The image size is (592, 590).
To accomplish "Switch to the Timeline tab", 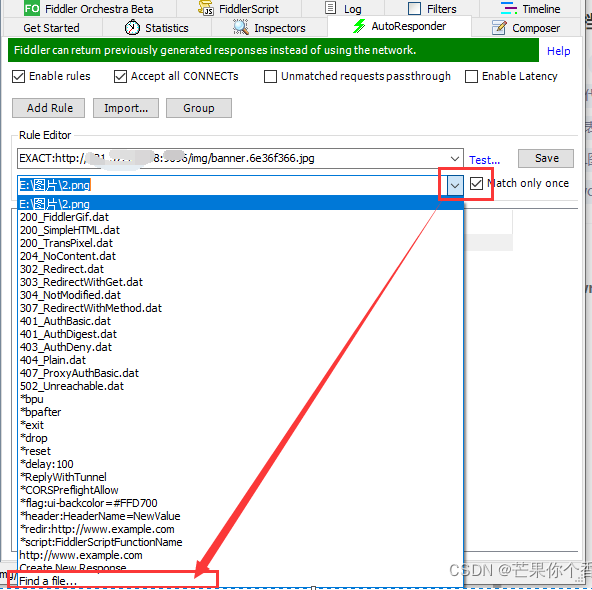I will click(x=530, y=8).
